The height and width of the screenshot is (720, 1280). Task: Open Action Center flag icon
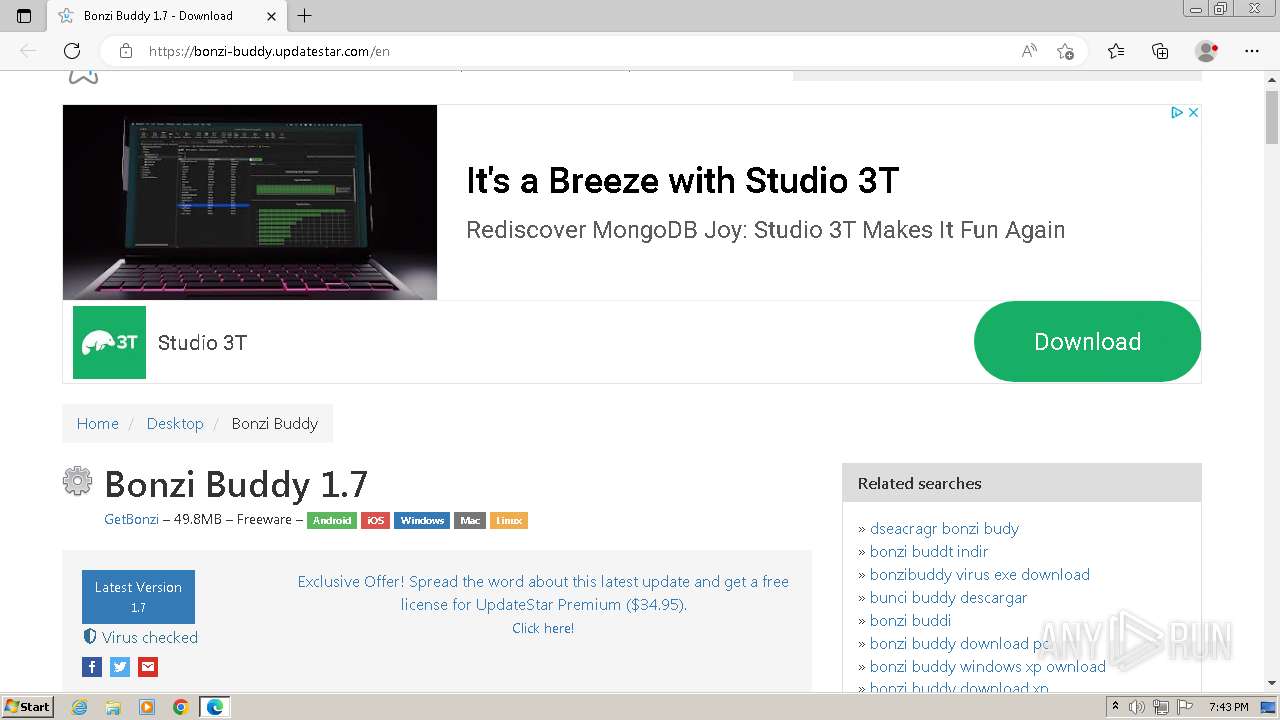[1185, 707]
